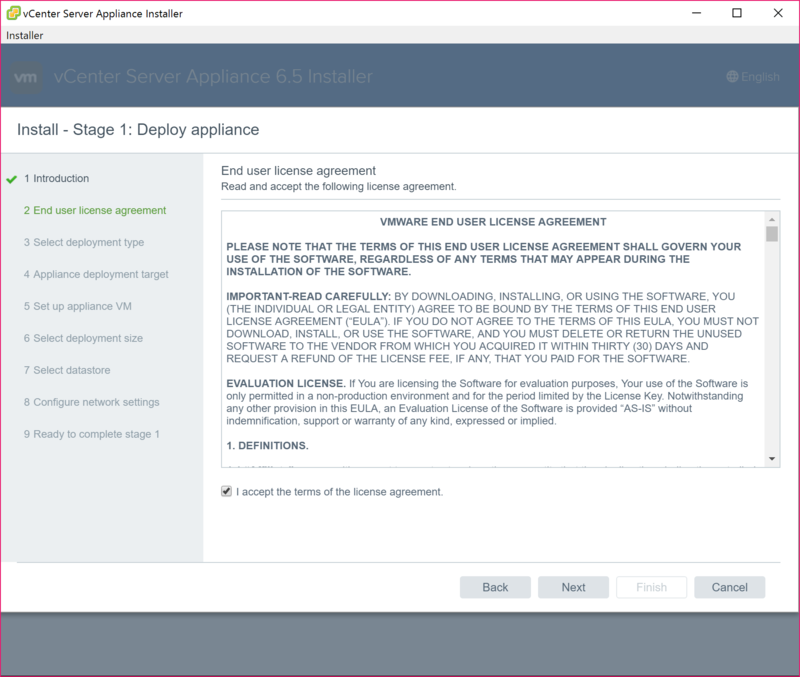800x677 pixels.
Task: Click the globe language icon
Action: pos(732,77)
